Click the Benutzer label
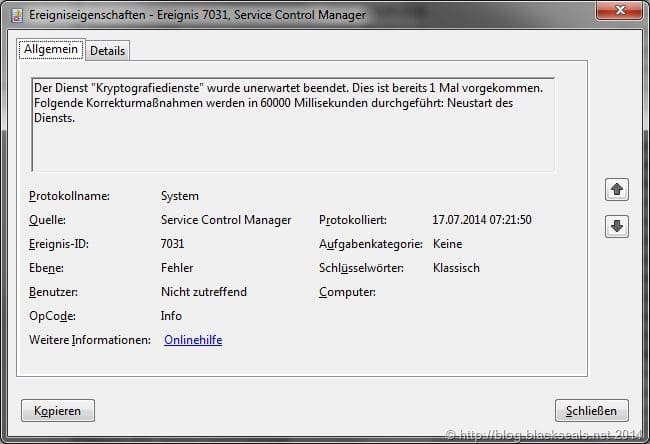The height and width of the screenshot is (444, 650). click(53, 292)
